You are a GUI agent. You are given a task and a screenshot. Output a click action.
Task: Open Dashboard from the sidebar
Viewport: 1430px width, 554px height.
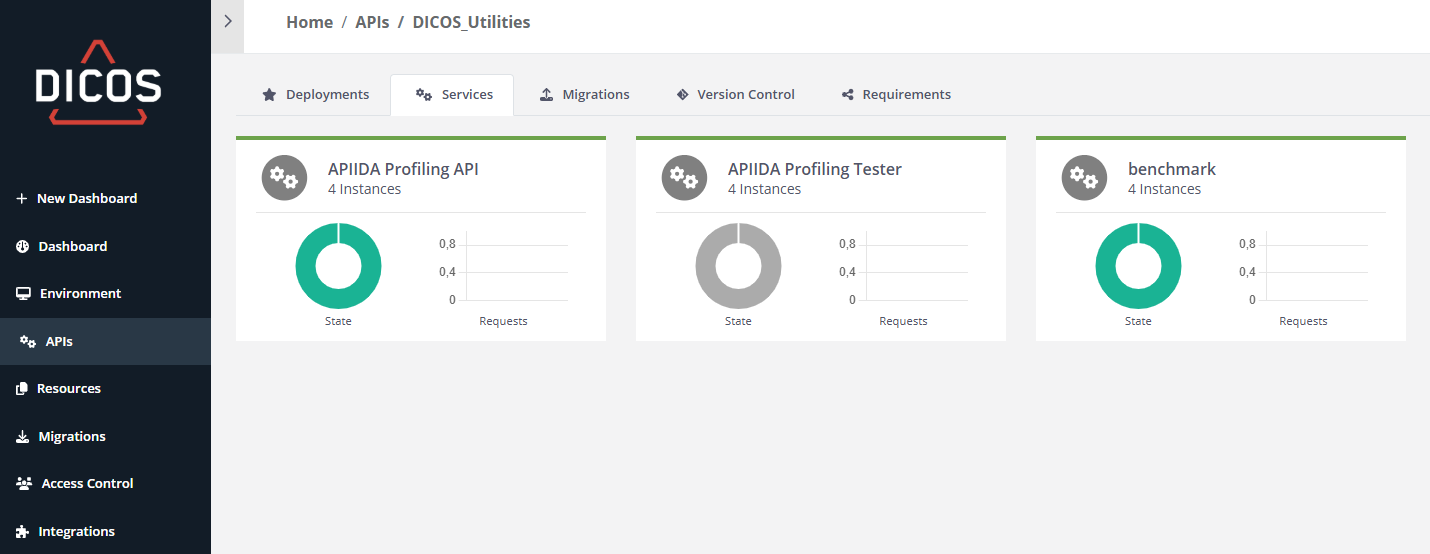click(x=72, y=247)
